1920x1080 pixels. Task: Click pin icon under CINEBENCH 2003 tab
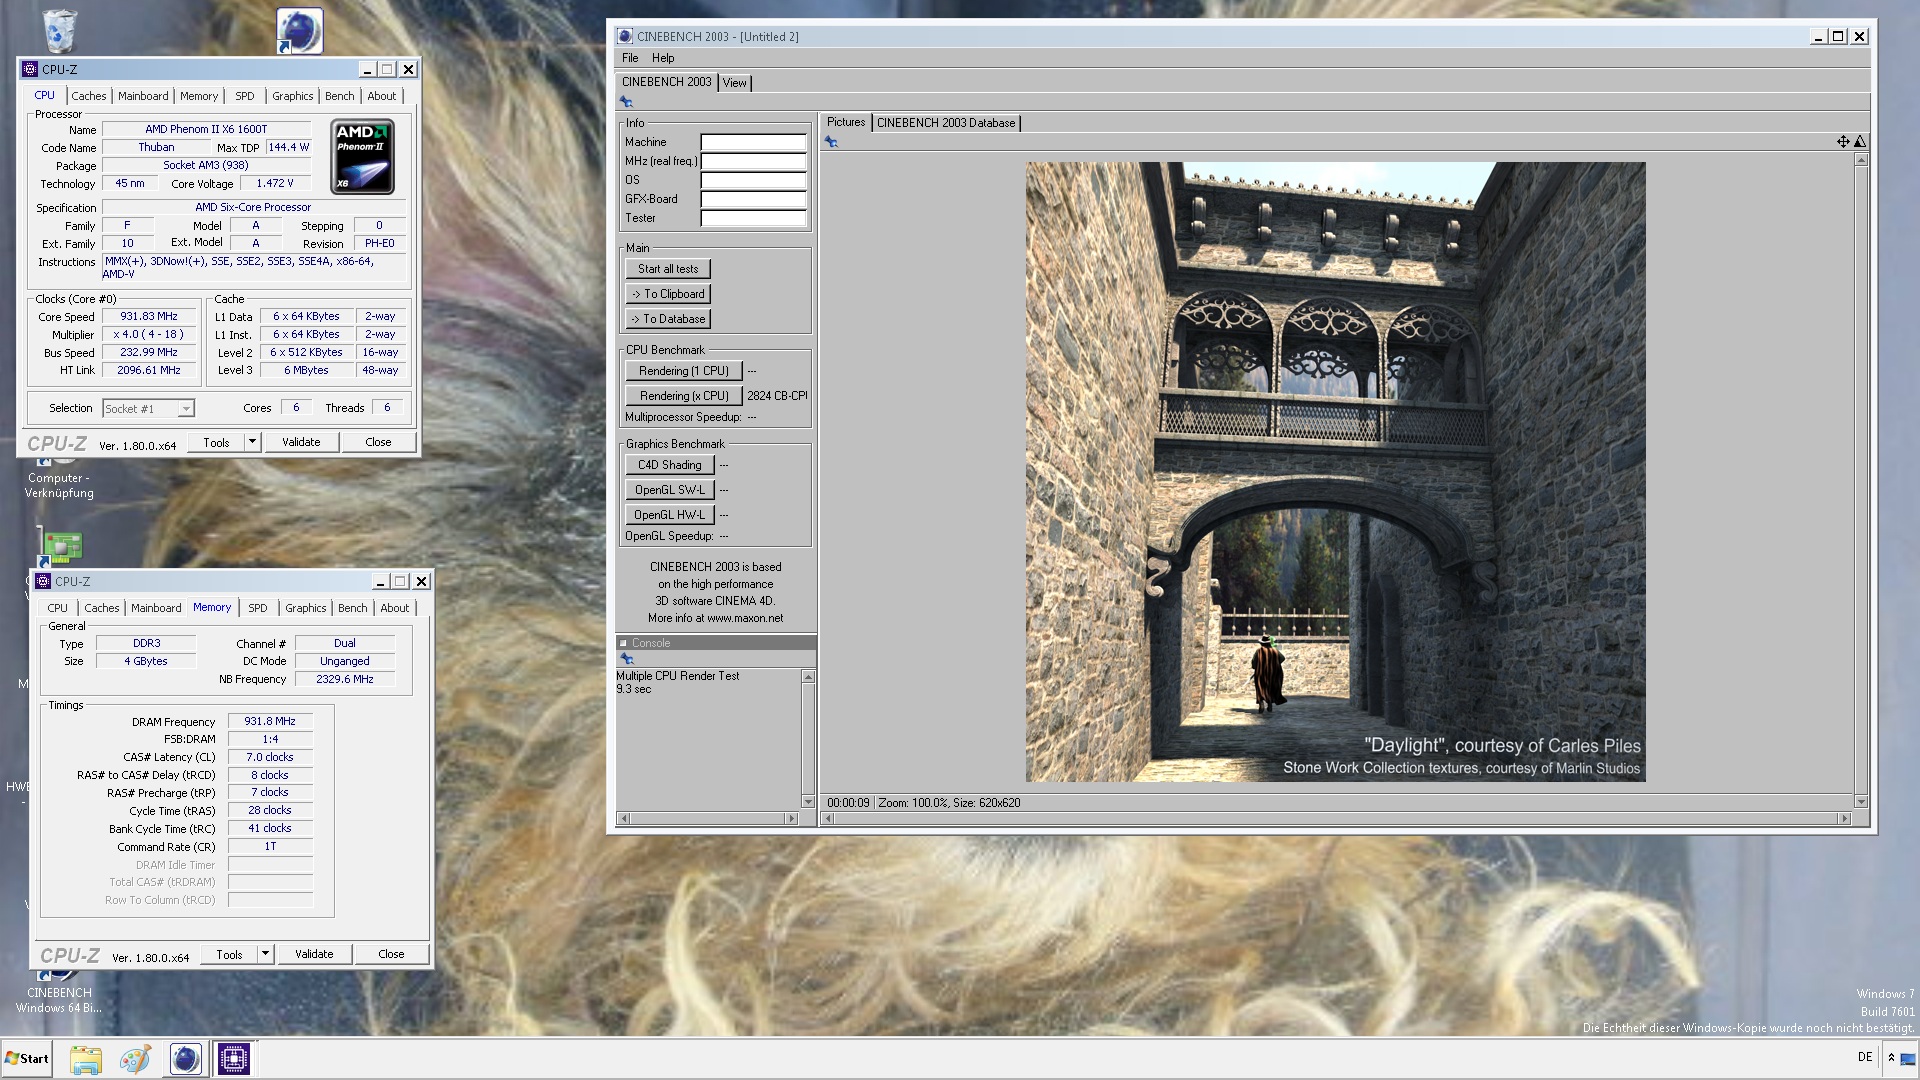[626, 102]
